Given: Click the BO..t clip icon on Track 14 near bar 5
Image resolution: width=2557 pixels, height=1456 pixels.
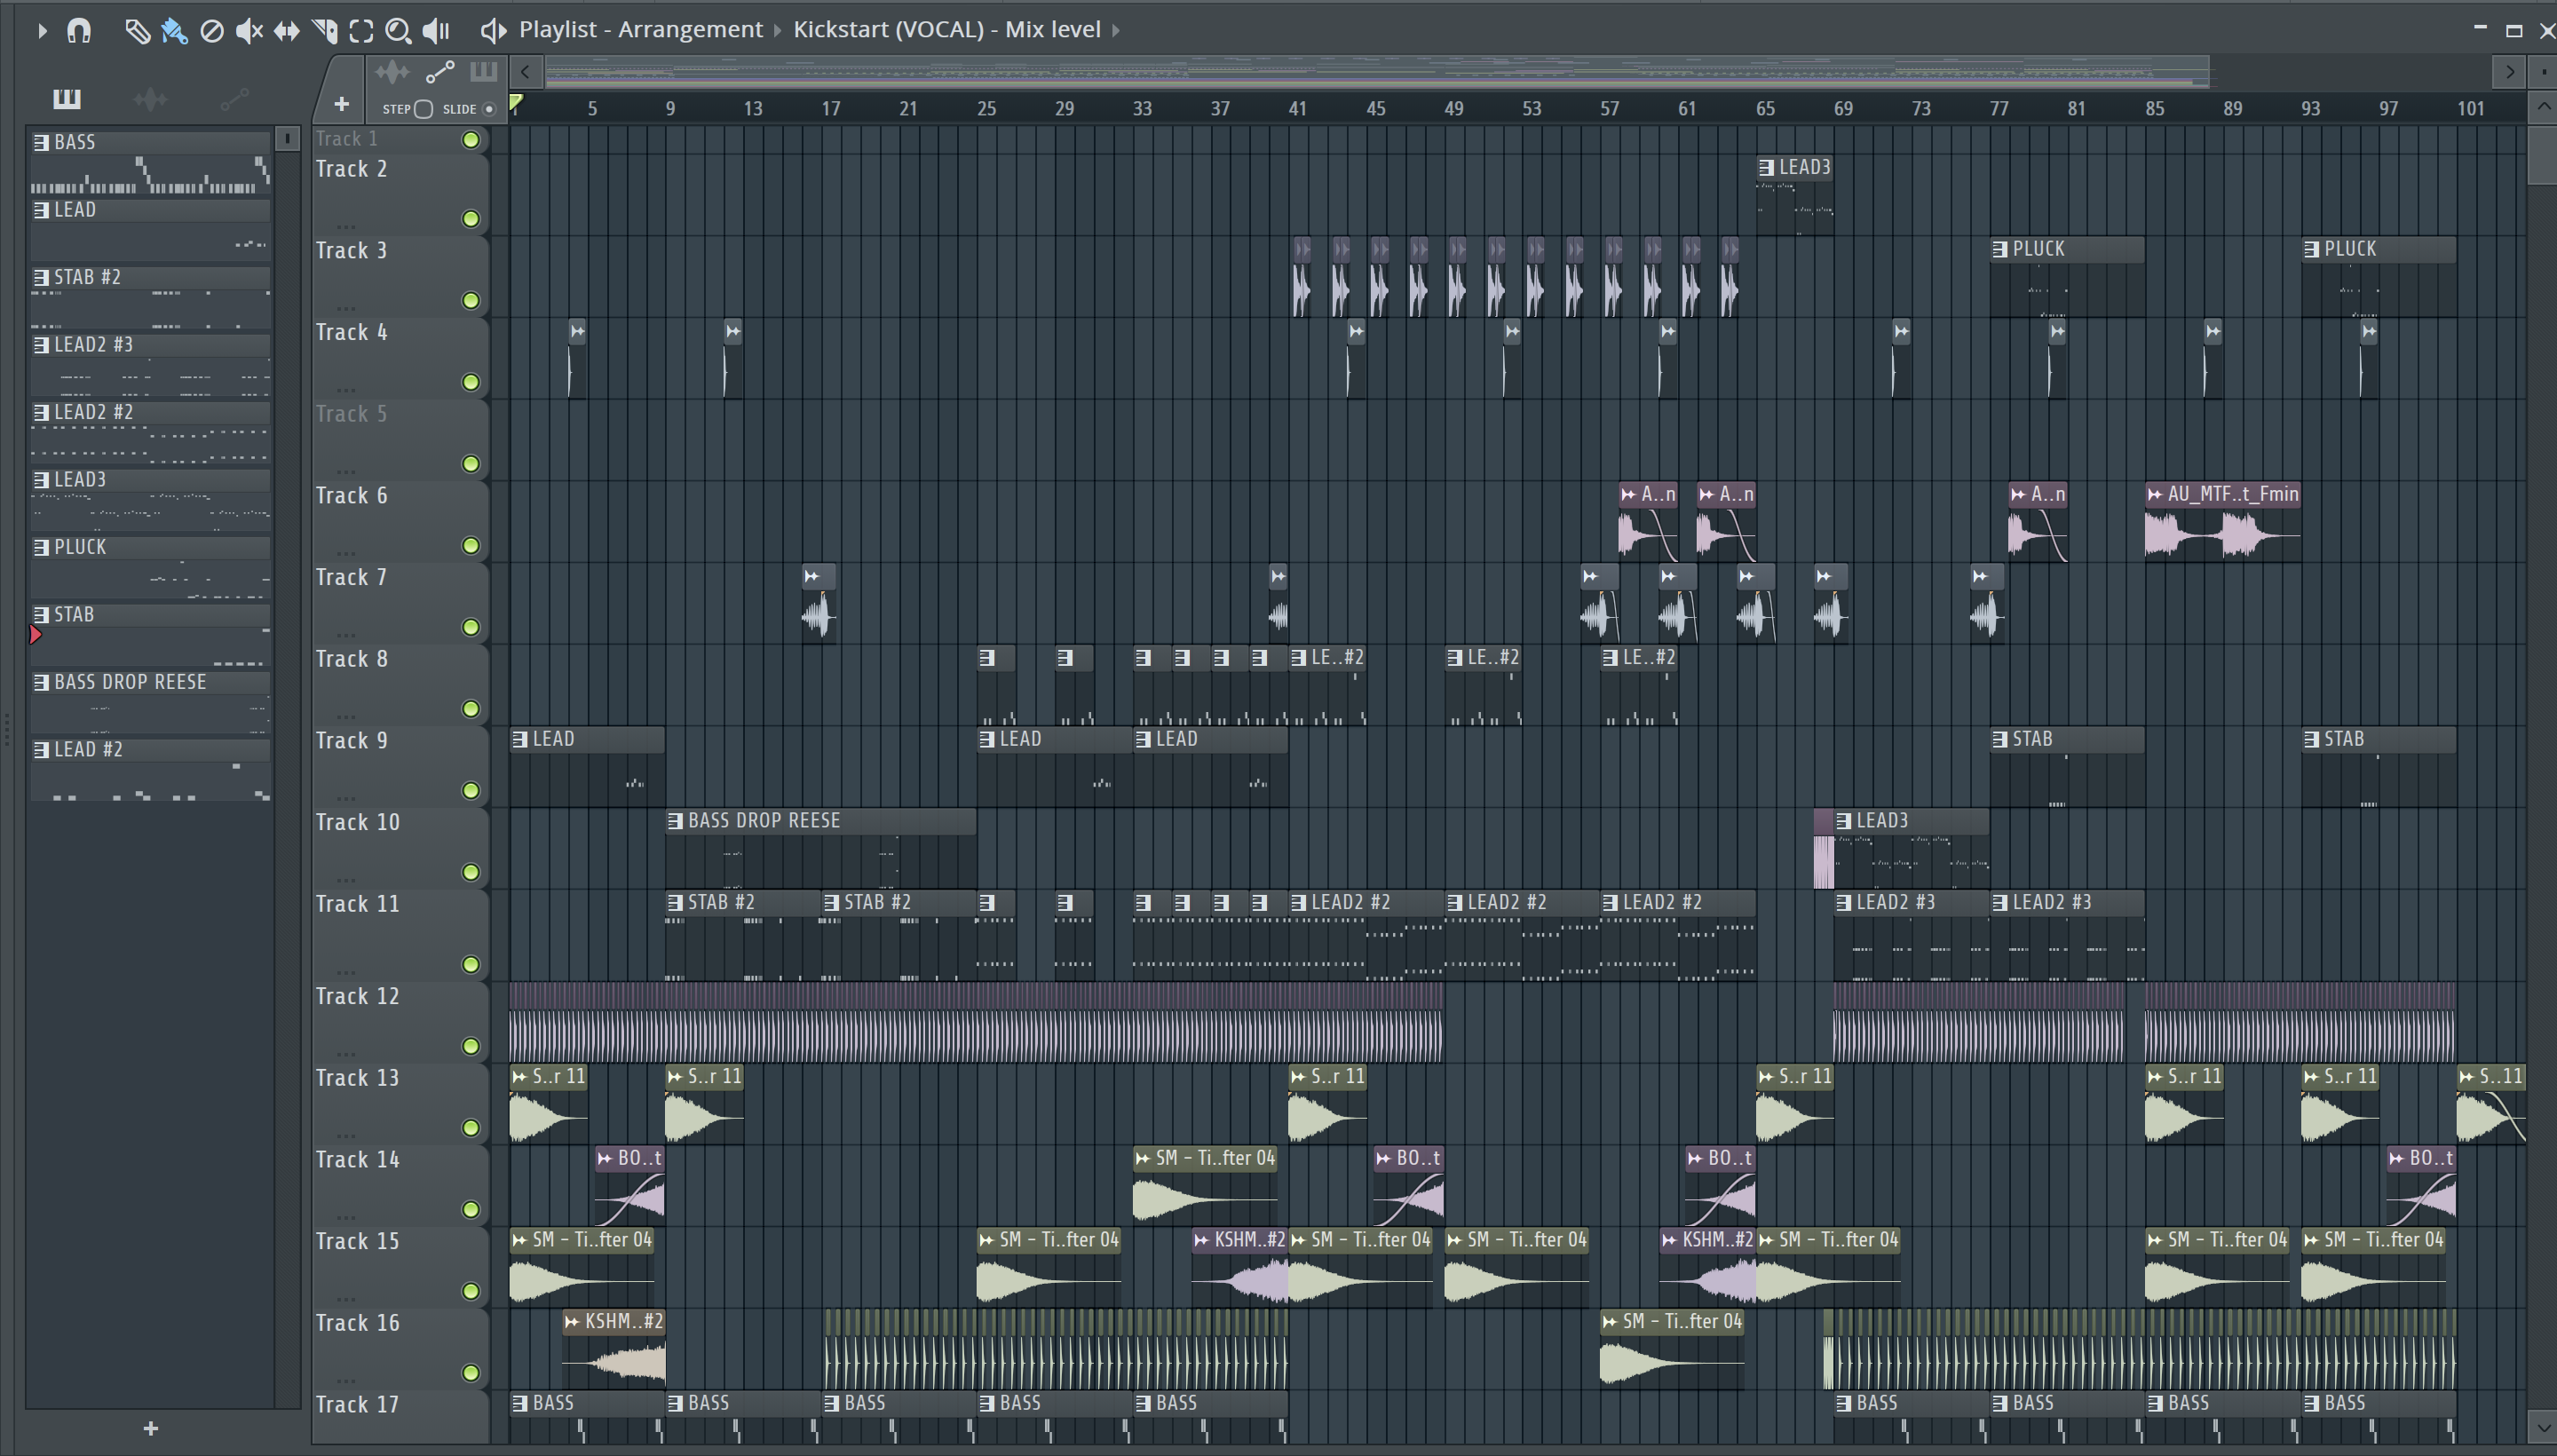Looking at the screenshot, I should click(605, 1158).
